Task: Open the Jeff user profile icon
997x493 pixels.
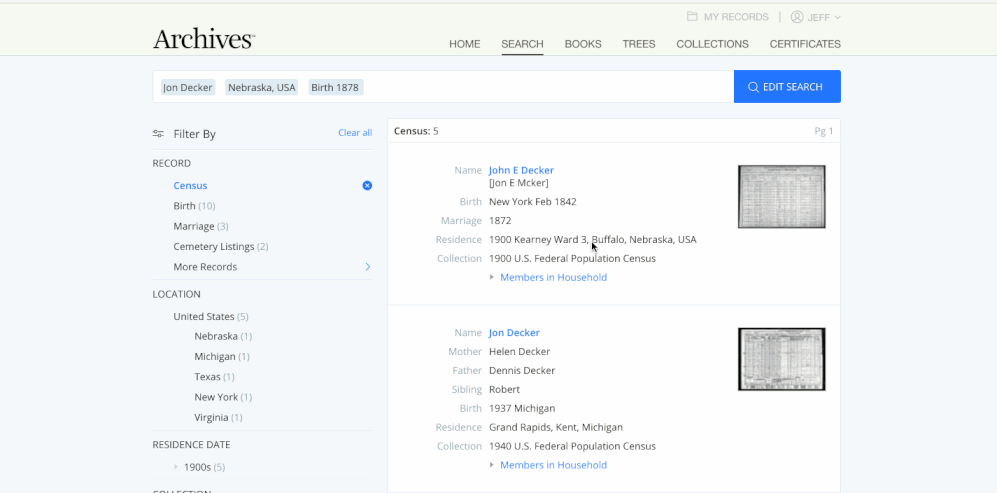Action: coord(797,17)
